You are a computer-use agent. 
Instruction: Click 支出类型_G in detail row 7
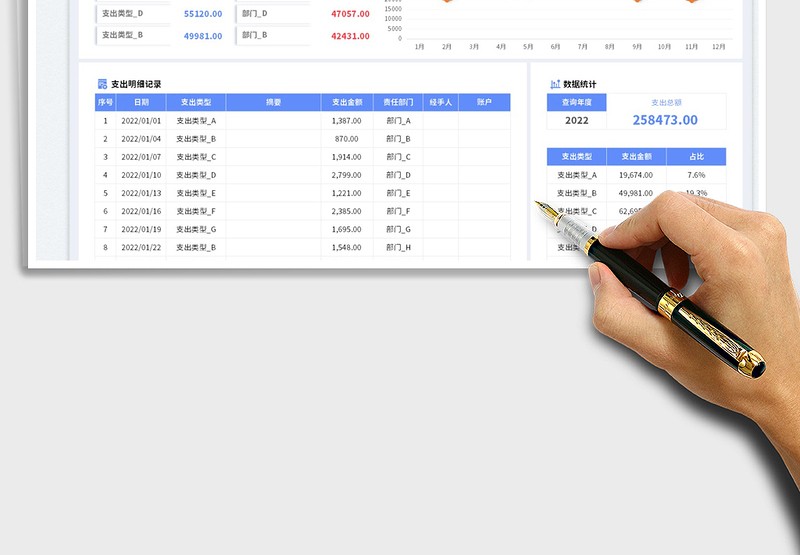(x=196, y=230)
